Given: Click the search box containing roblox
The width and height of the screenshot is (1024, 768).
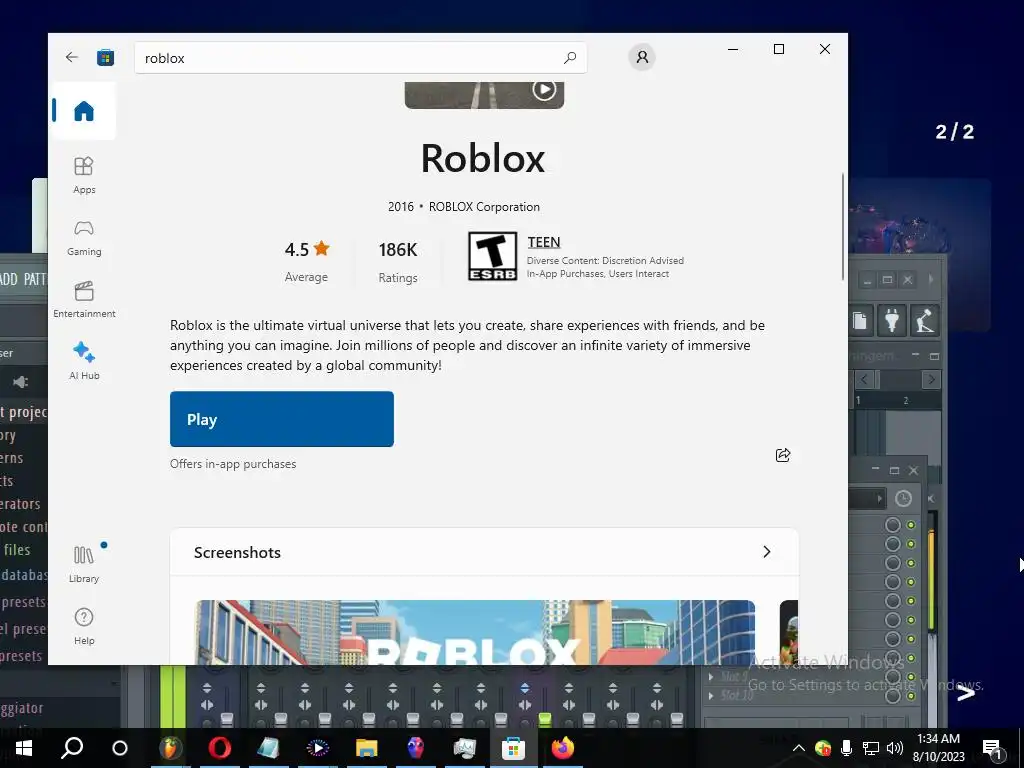Looking at the screenshot, I should (x=360, y=57).
